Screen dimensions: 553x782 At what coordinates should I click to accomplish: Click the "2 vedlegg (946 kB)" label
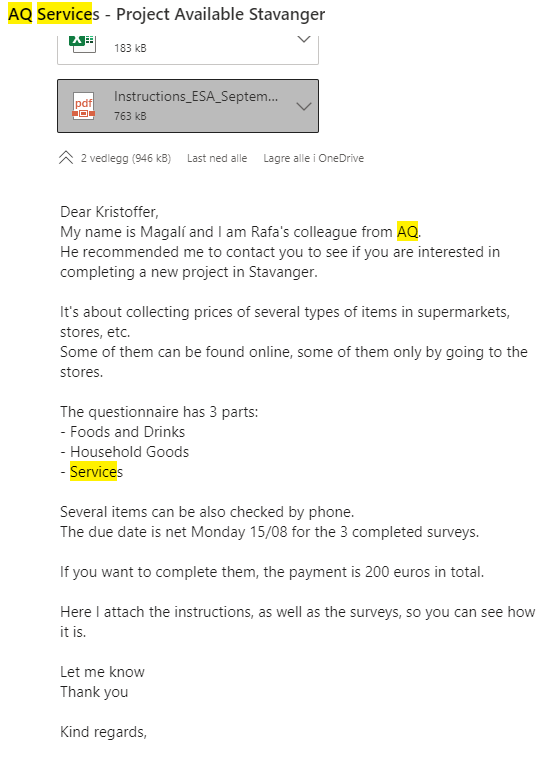click(126, 158)
